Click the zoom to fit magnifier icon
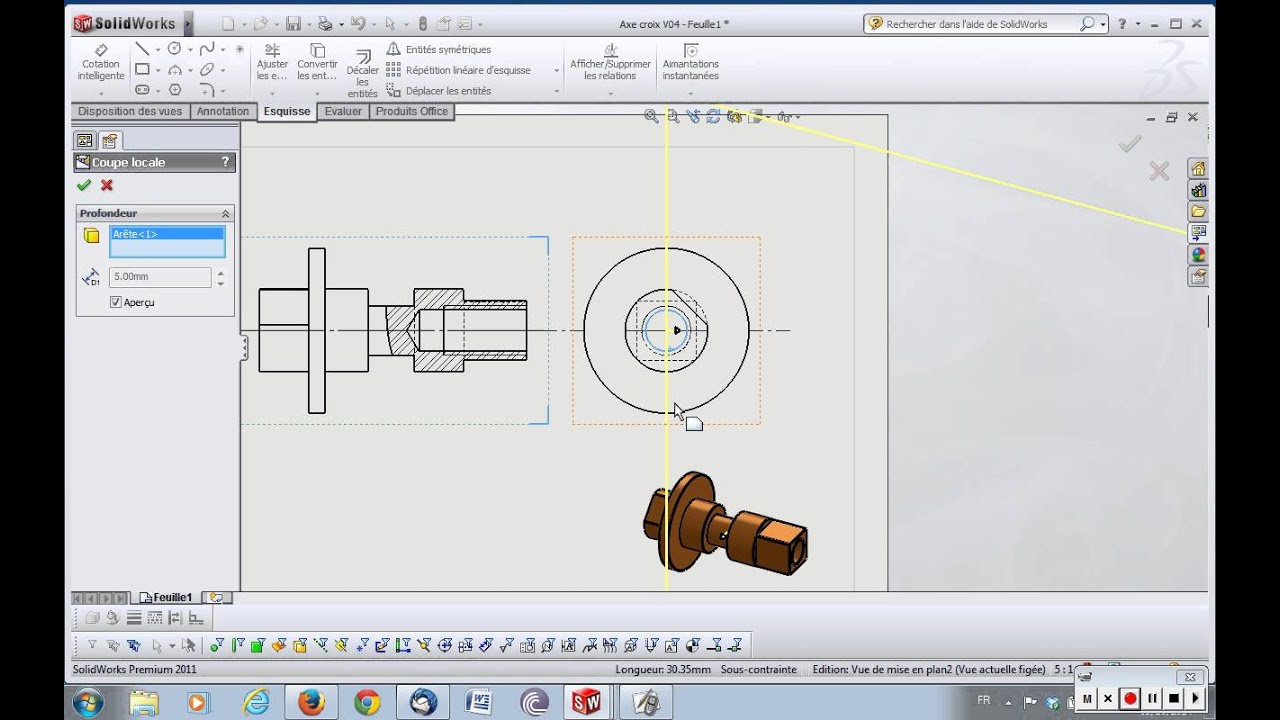This screenshot has width=1280, height=720. [651, 117]
